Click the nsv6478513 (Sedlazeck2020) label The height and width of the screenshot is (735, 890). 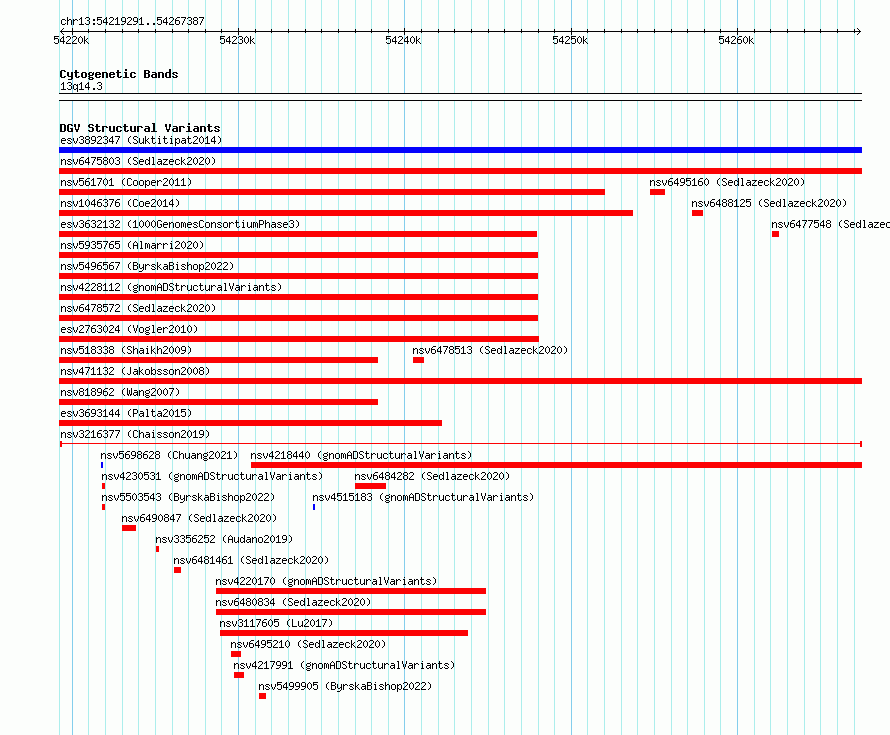490,350
